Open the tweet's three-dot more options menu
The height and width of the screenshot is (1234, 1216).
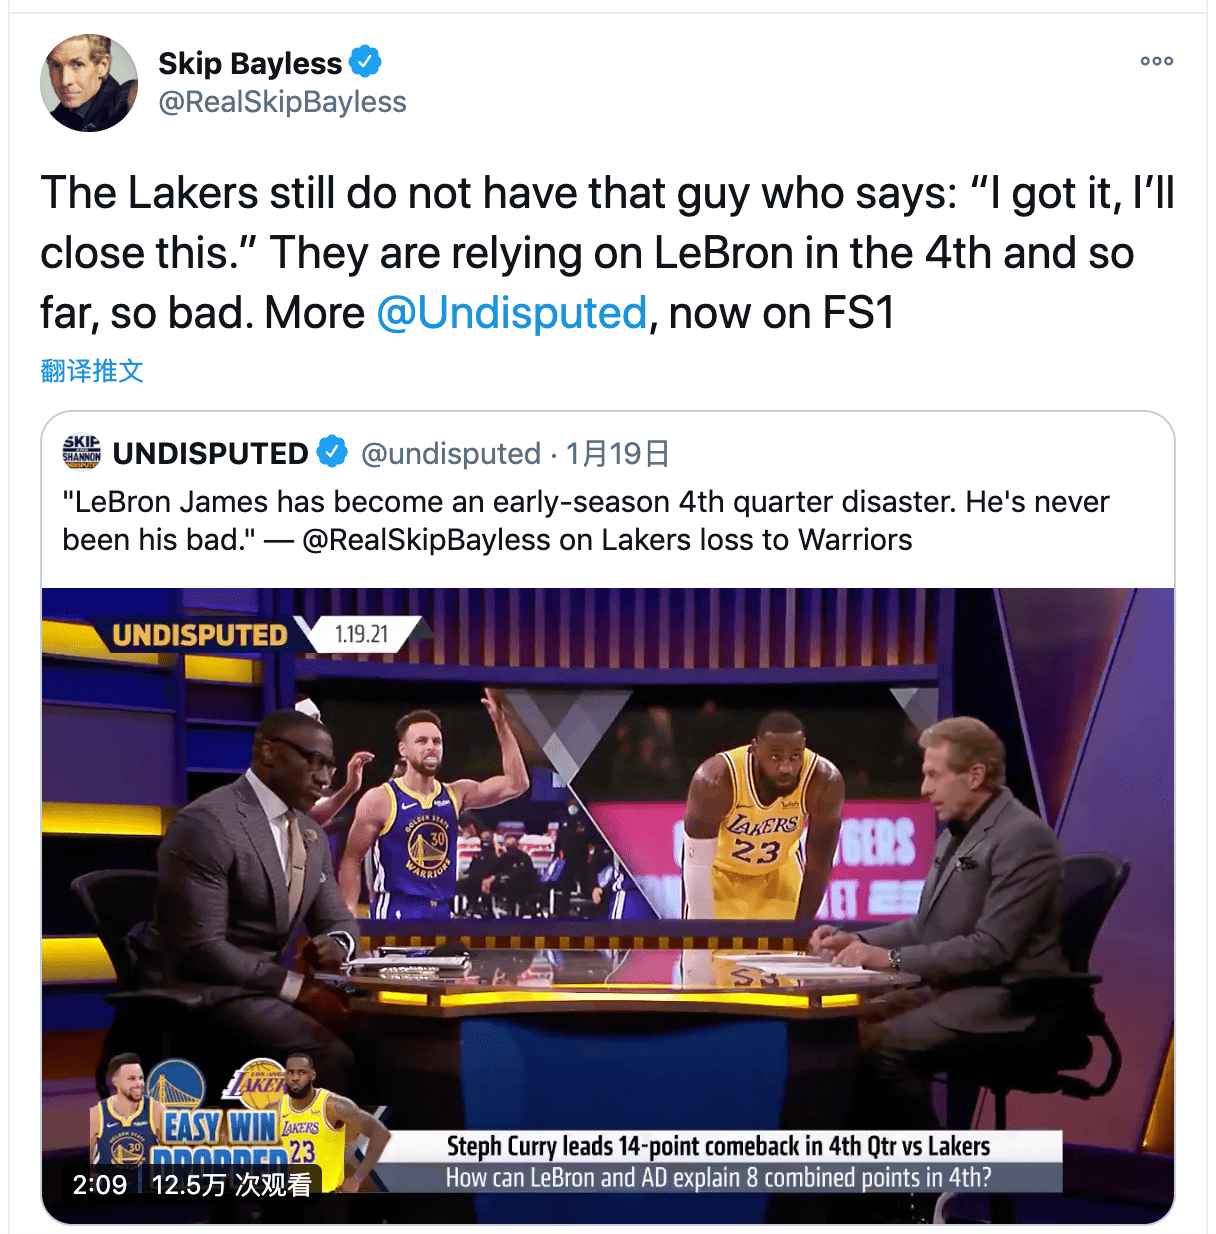point(1156,61)
